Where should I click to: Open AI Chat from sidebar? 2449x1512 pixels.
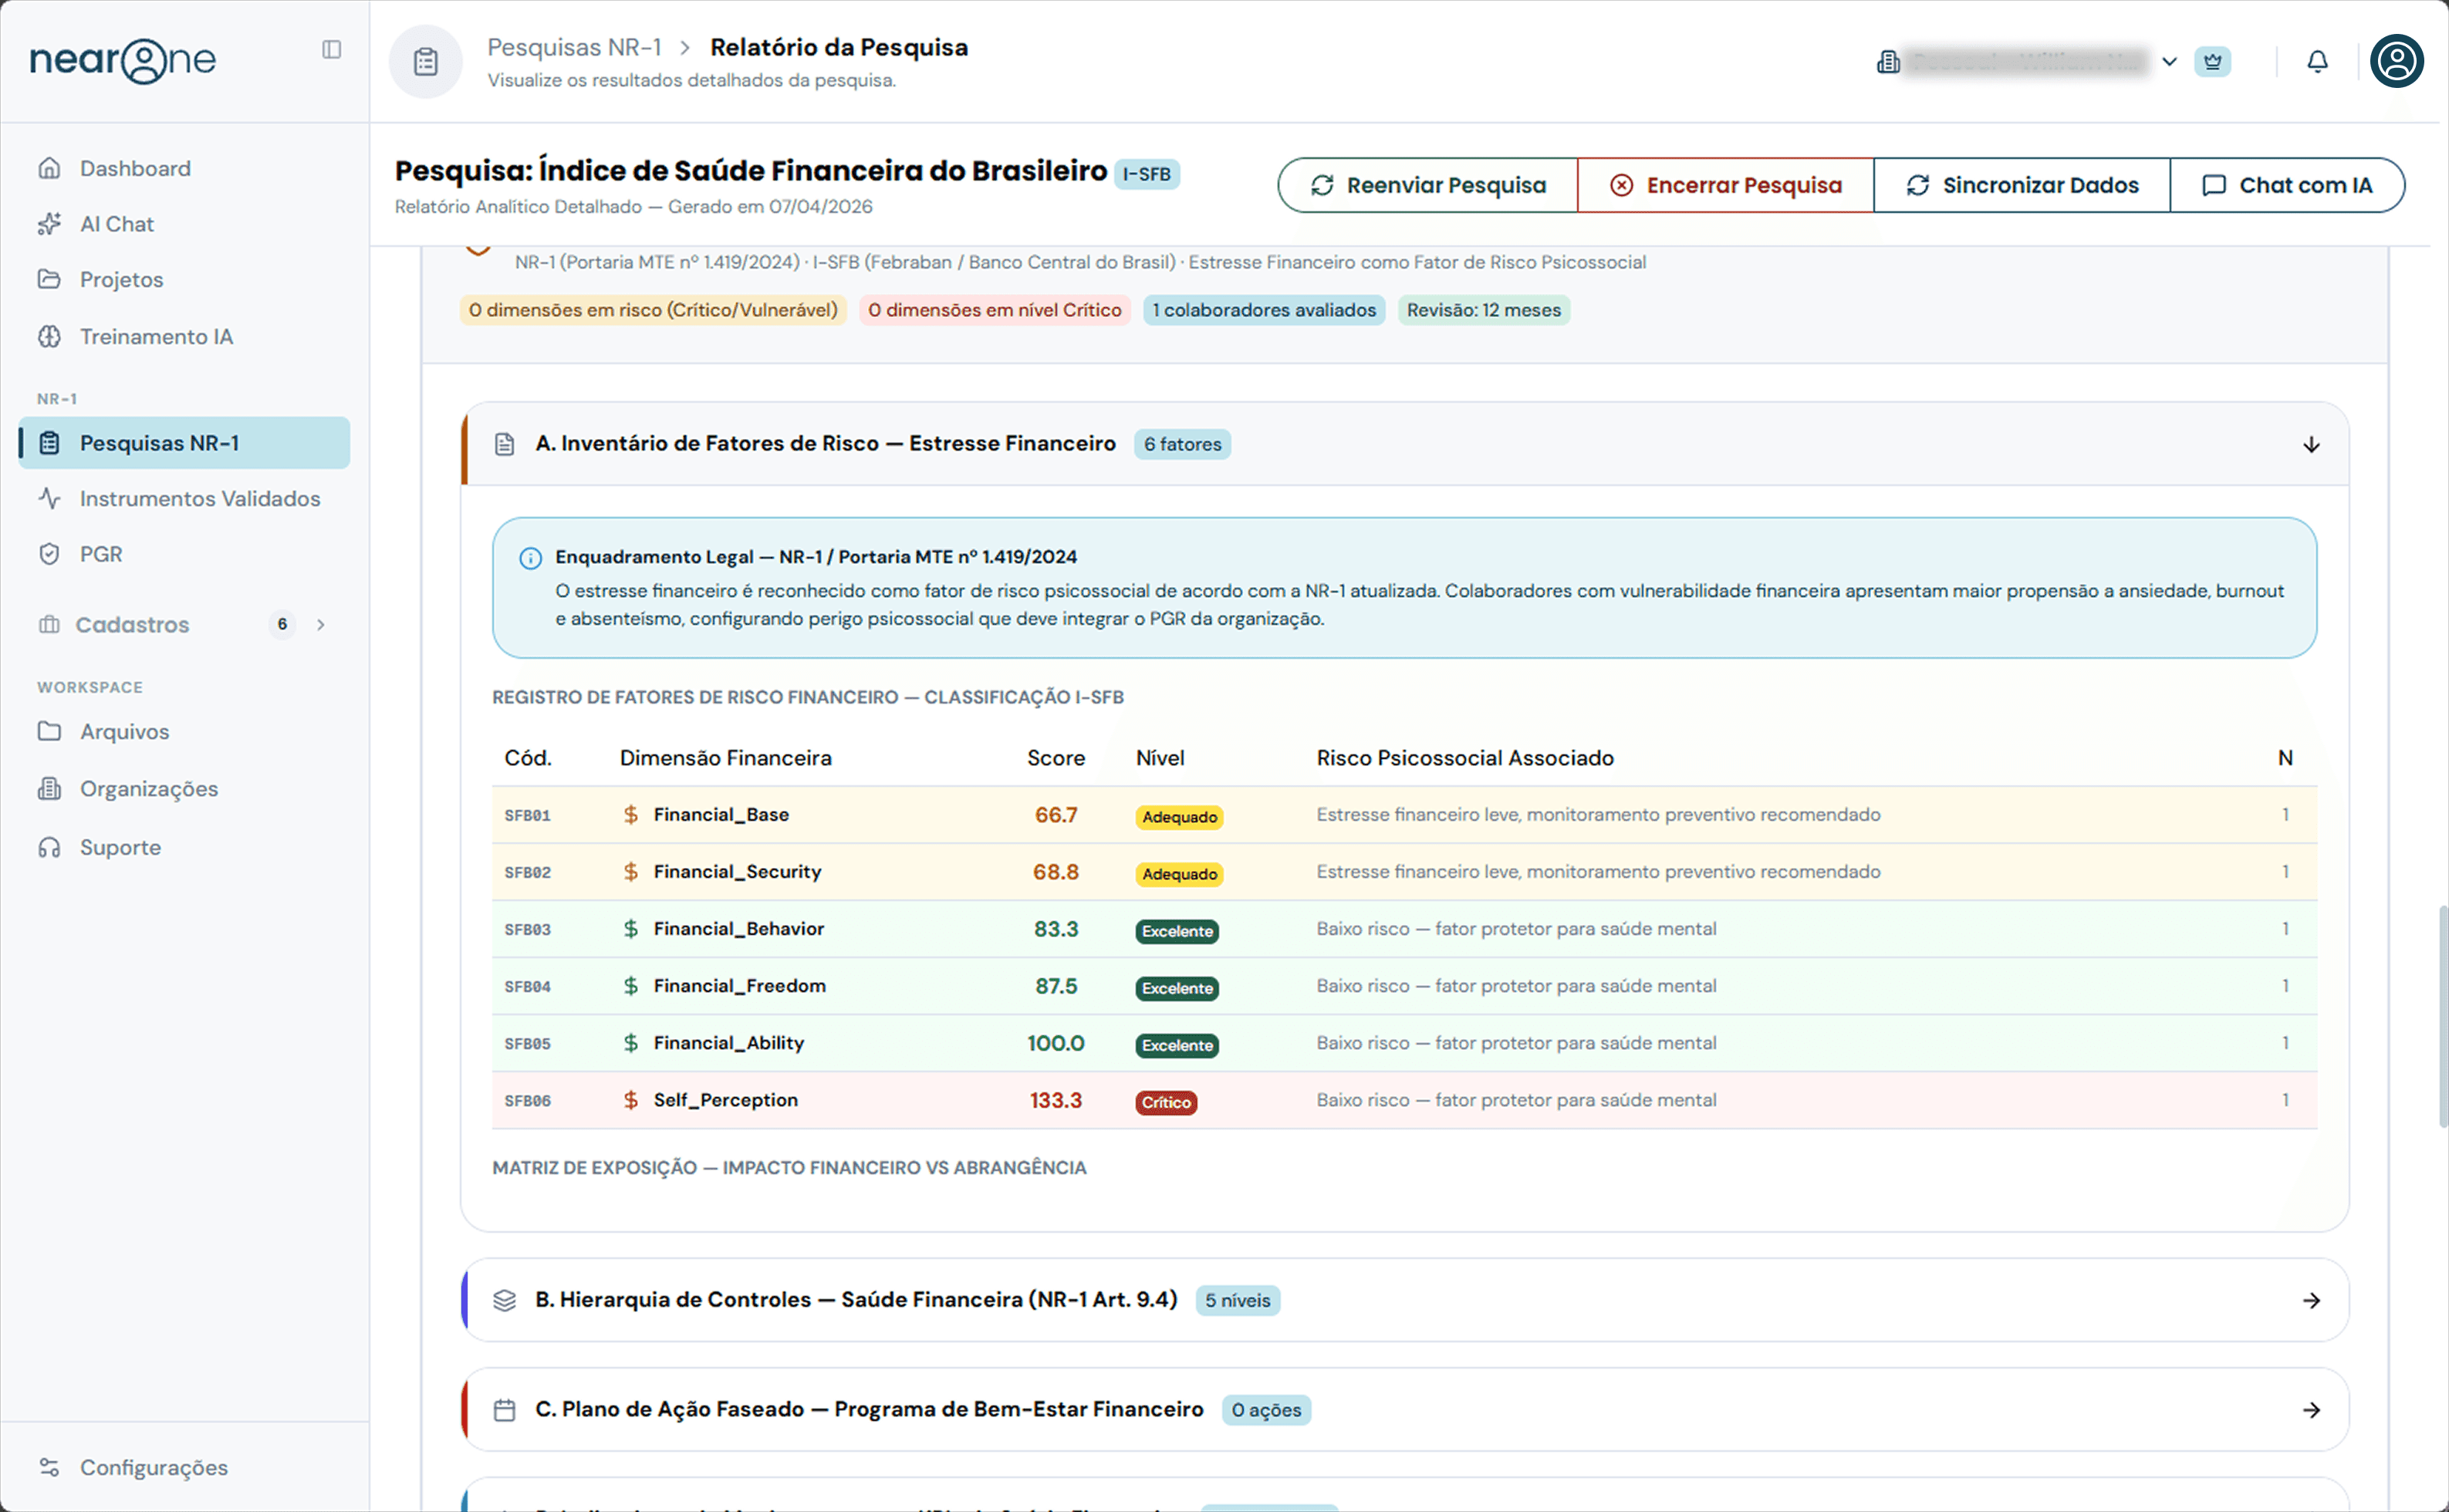(116, 224)
